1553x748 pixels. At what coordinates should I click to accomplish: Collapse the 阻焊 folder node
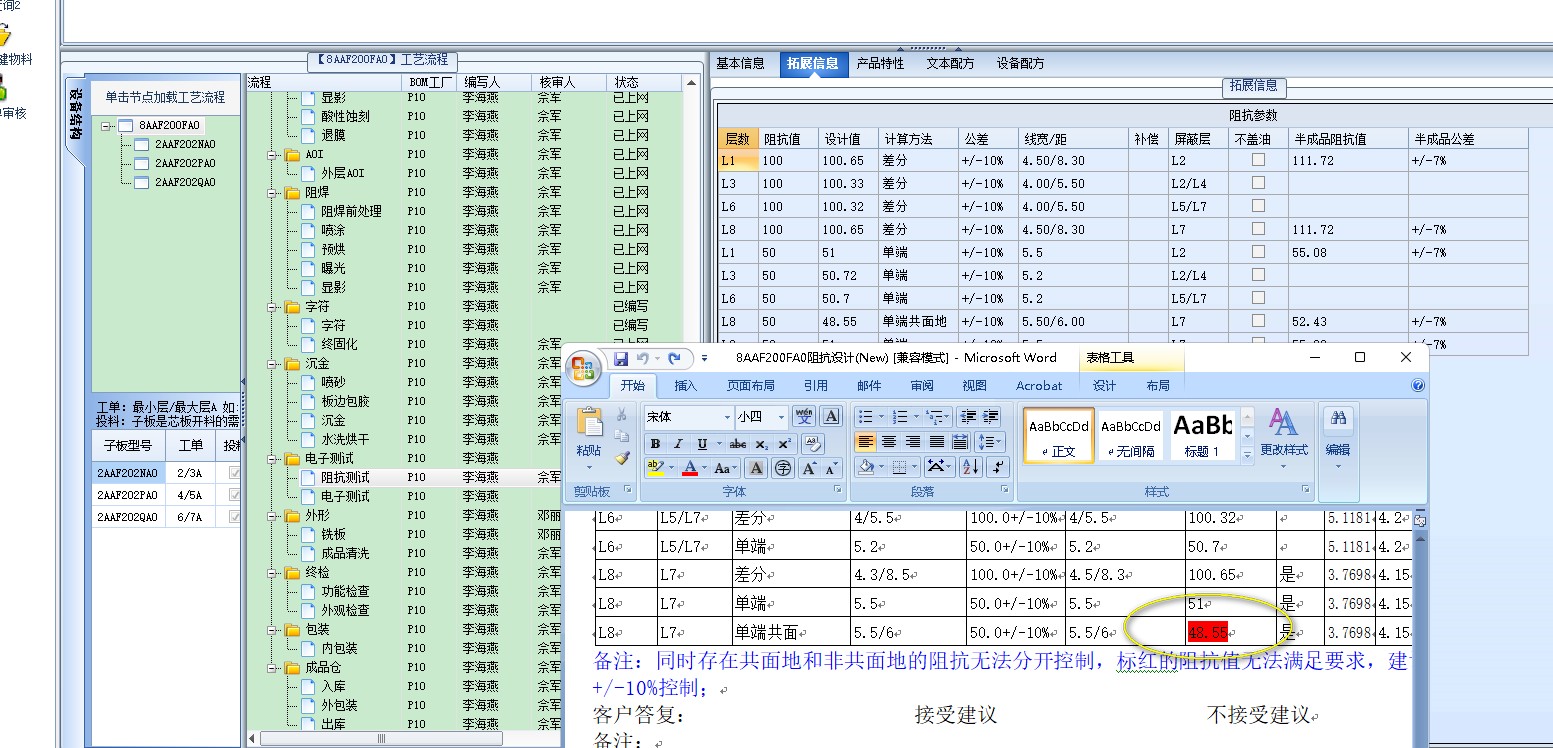click(272, 193)
